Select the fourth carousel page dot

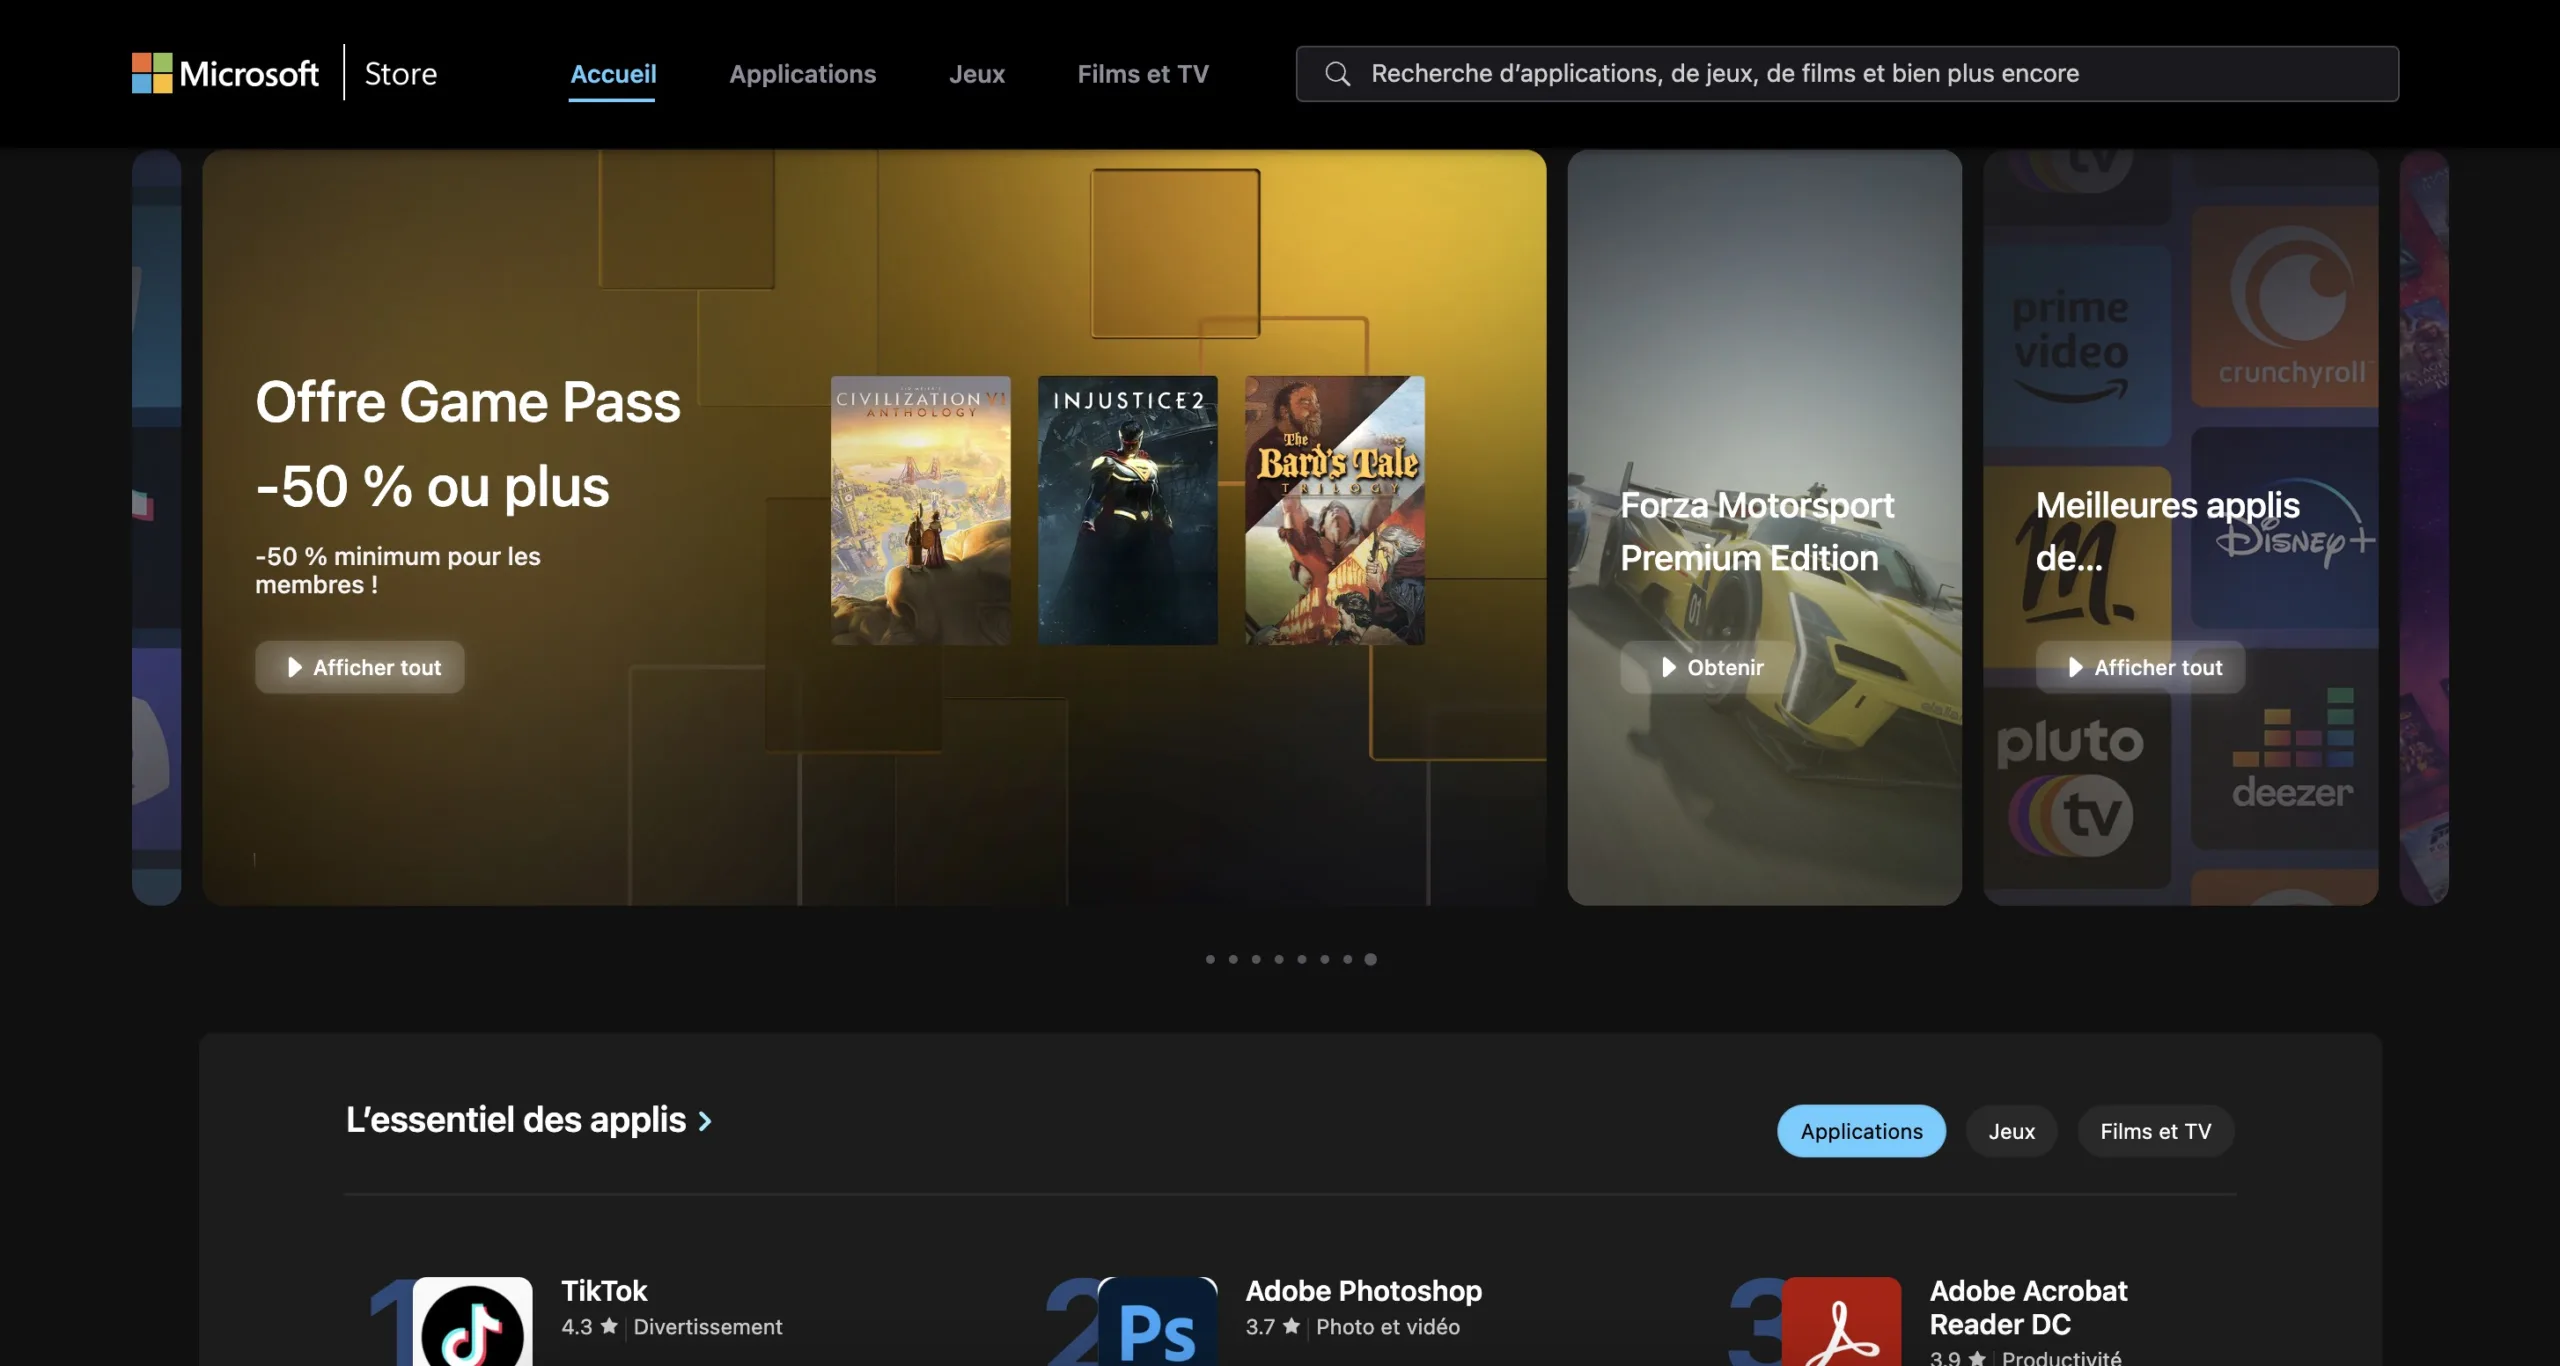[x=1279, y=959]
